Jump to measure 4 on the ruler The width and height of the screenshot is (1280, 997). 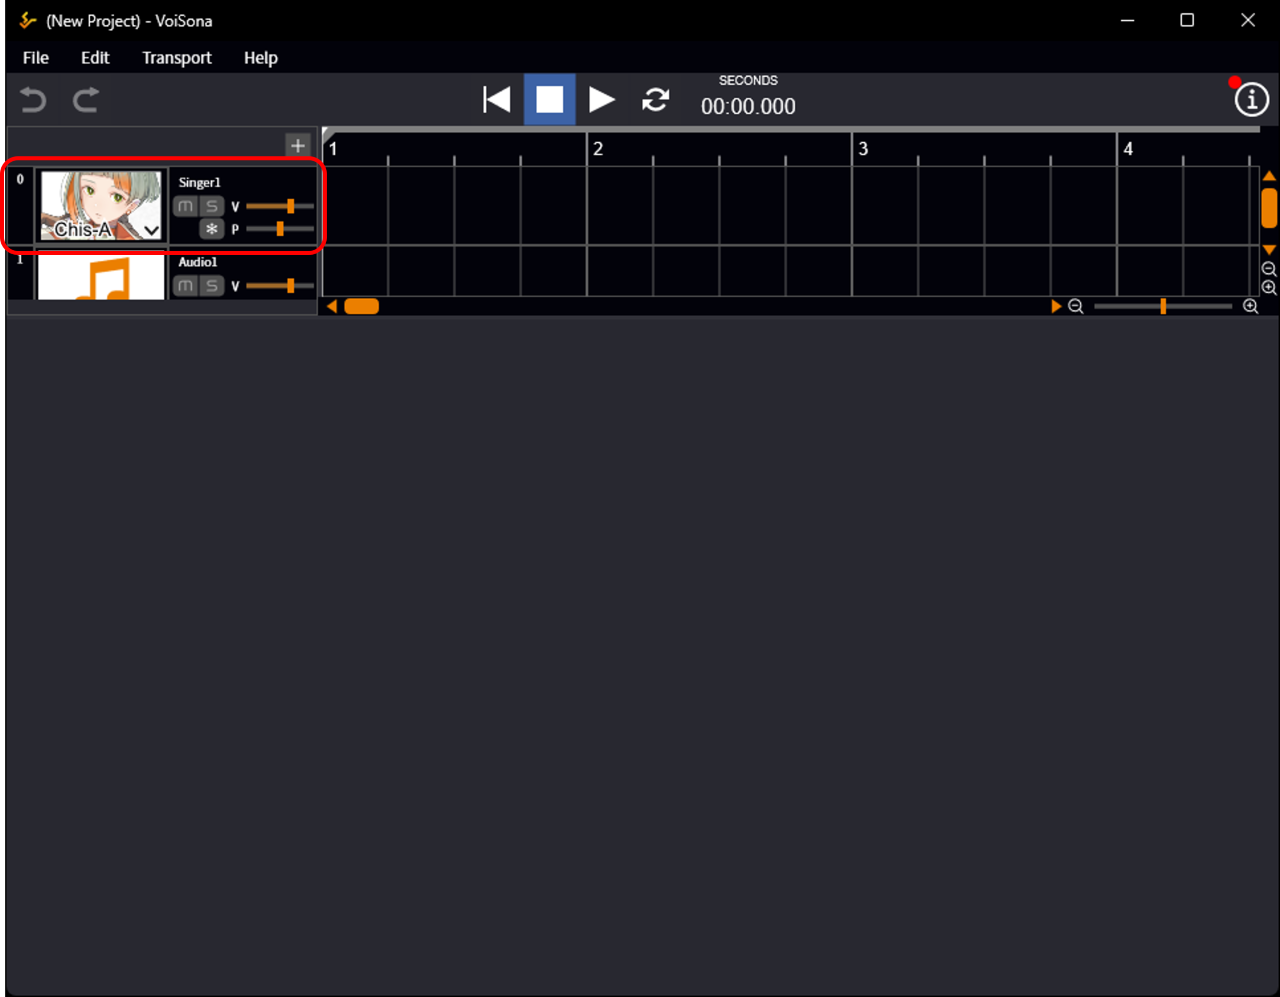point(1128,149)
